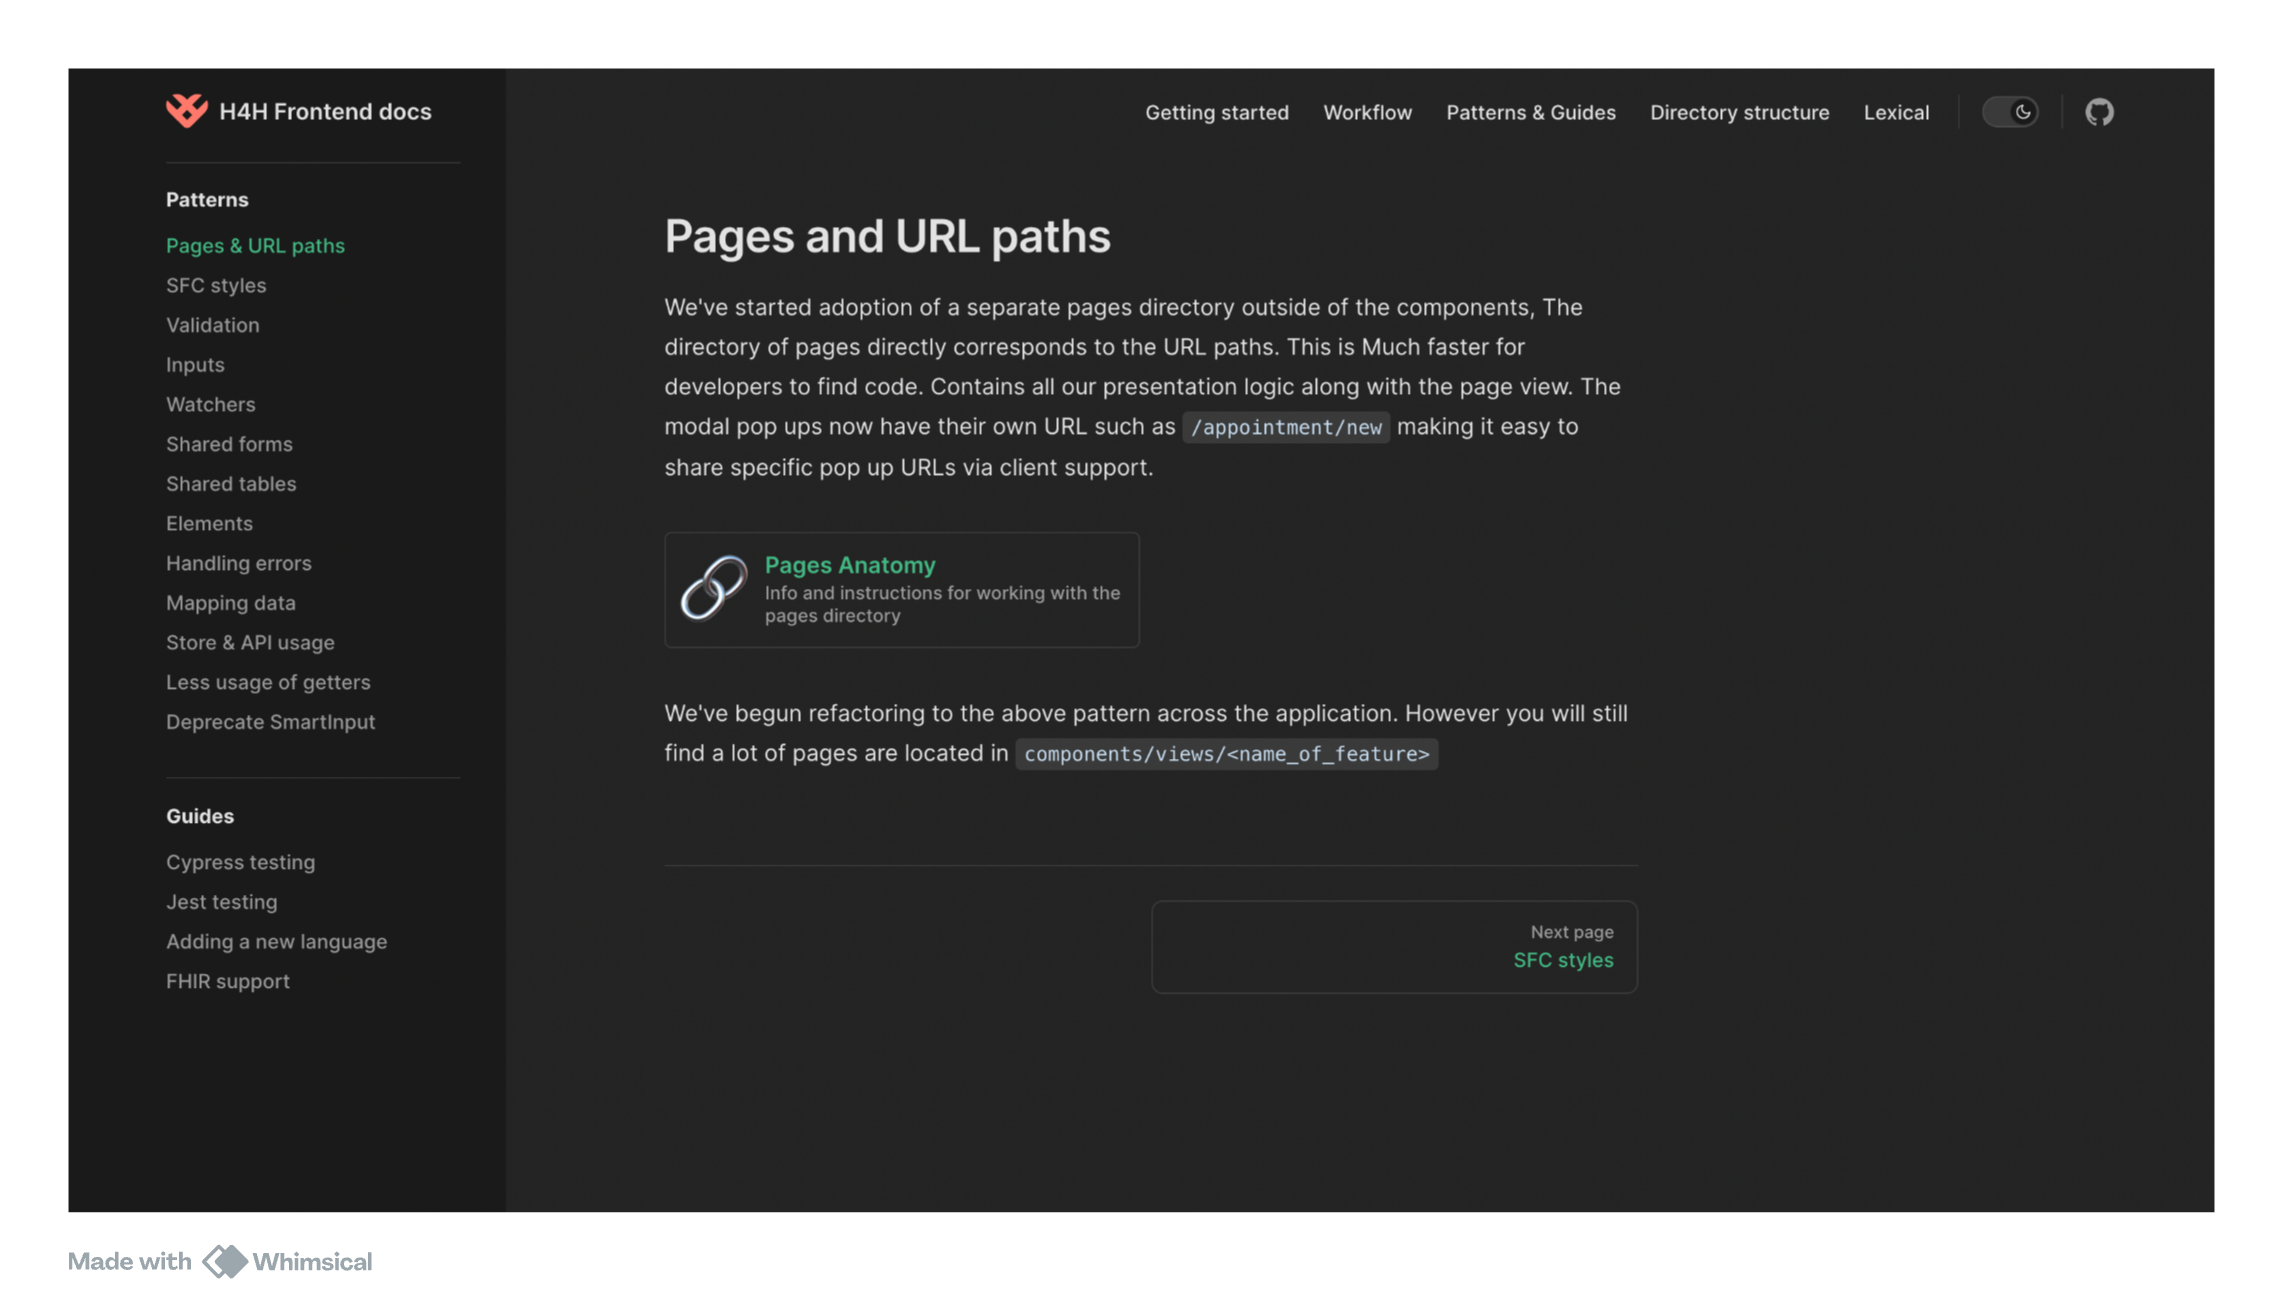
Task: Click the H4H heart logo icon
Action: coord(186,111)
